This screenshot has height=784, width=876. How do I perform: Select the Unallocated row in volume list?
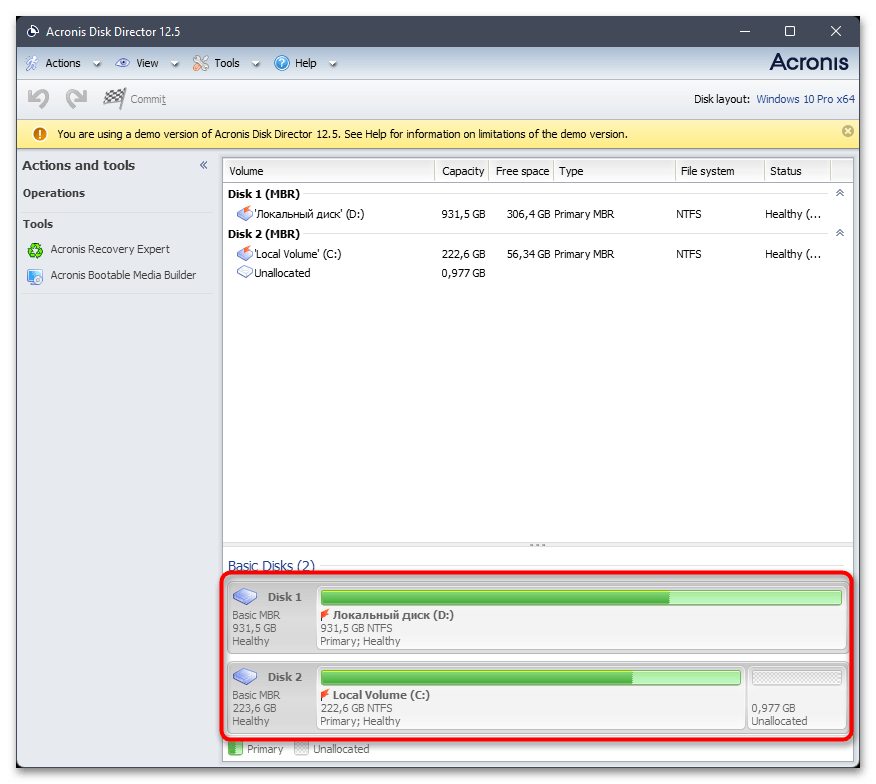coord(282,273)
